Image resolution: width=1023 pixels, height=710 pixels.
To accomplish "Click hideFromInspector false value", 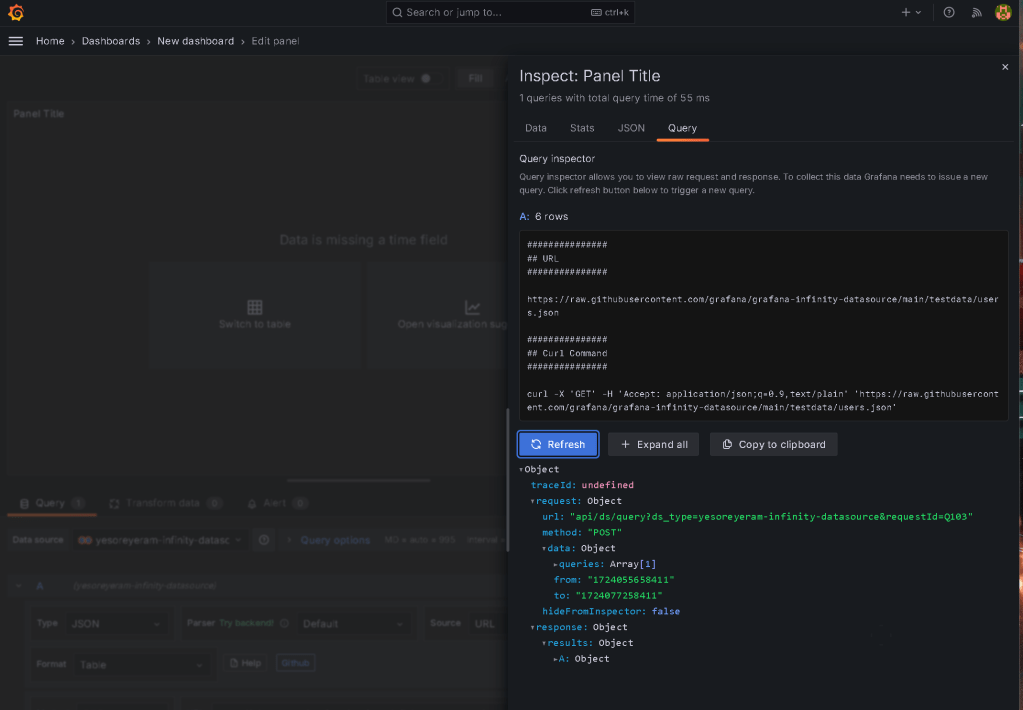I will [665, 611].
